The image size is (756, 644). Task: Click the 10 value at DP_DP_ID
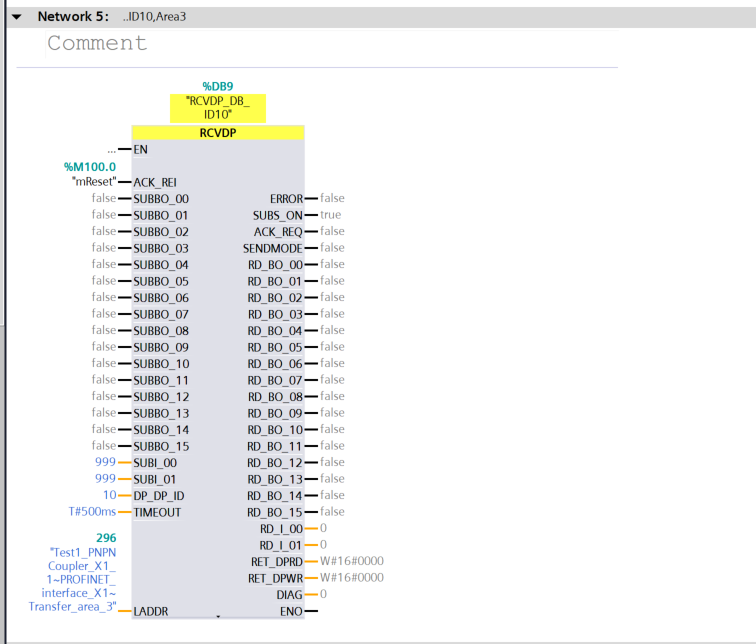click(109, 495)
